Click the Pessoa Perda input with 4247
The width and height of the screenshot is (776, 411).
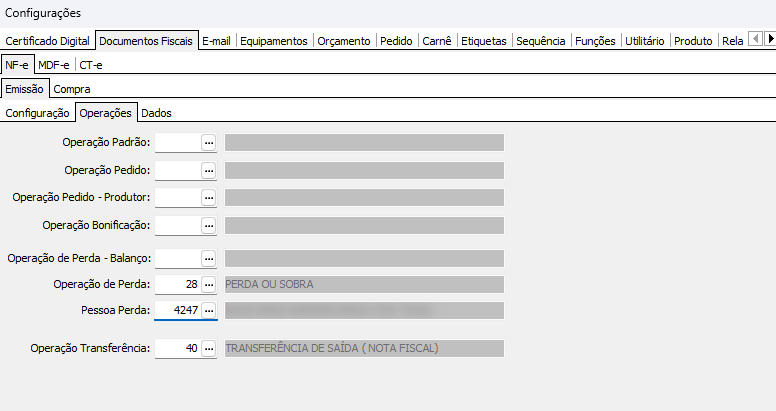click(178, 311)
